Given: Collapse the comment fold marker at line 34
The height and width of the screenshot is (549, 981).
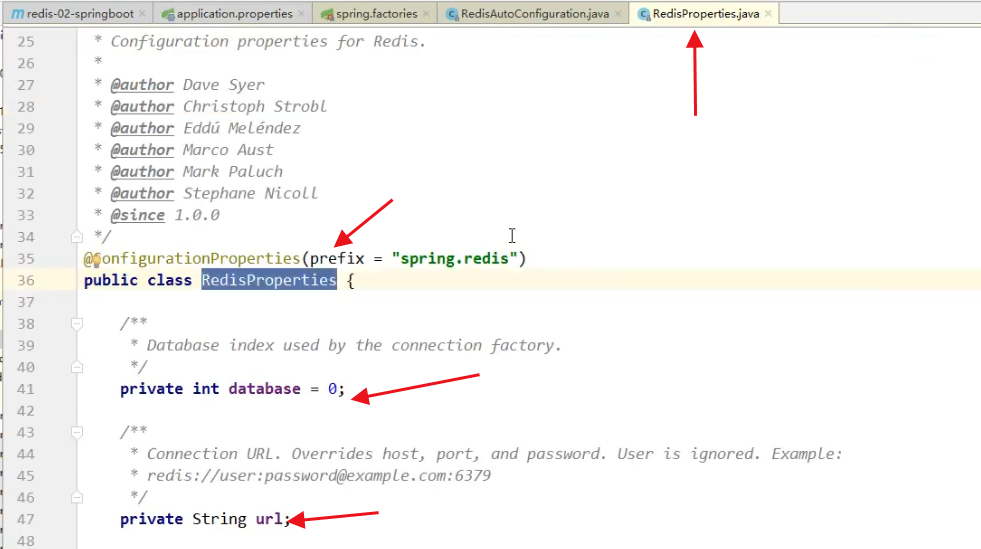Looking at the screenshot, I should (x=77, y=237).
